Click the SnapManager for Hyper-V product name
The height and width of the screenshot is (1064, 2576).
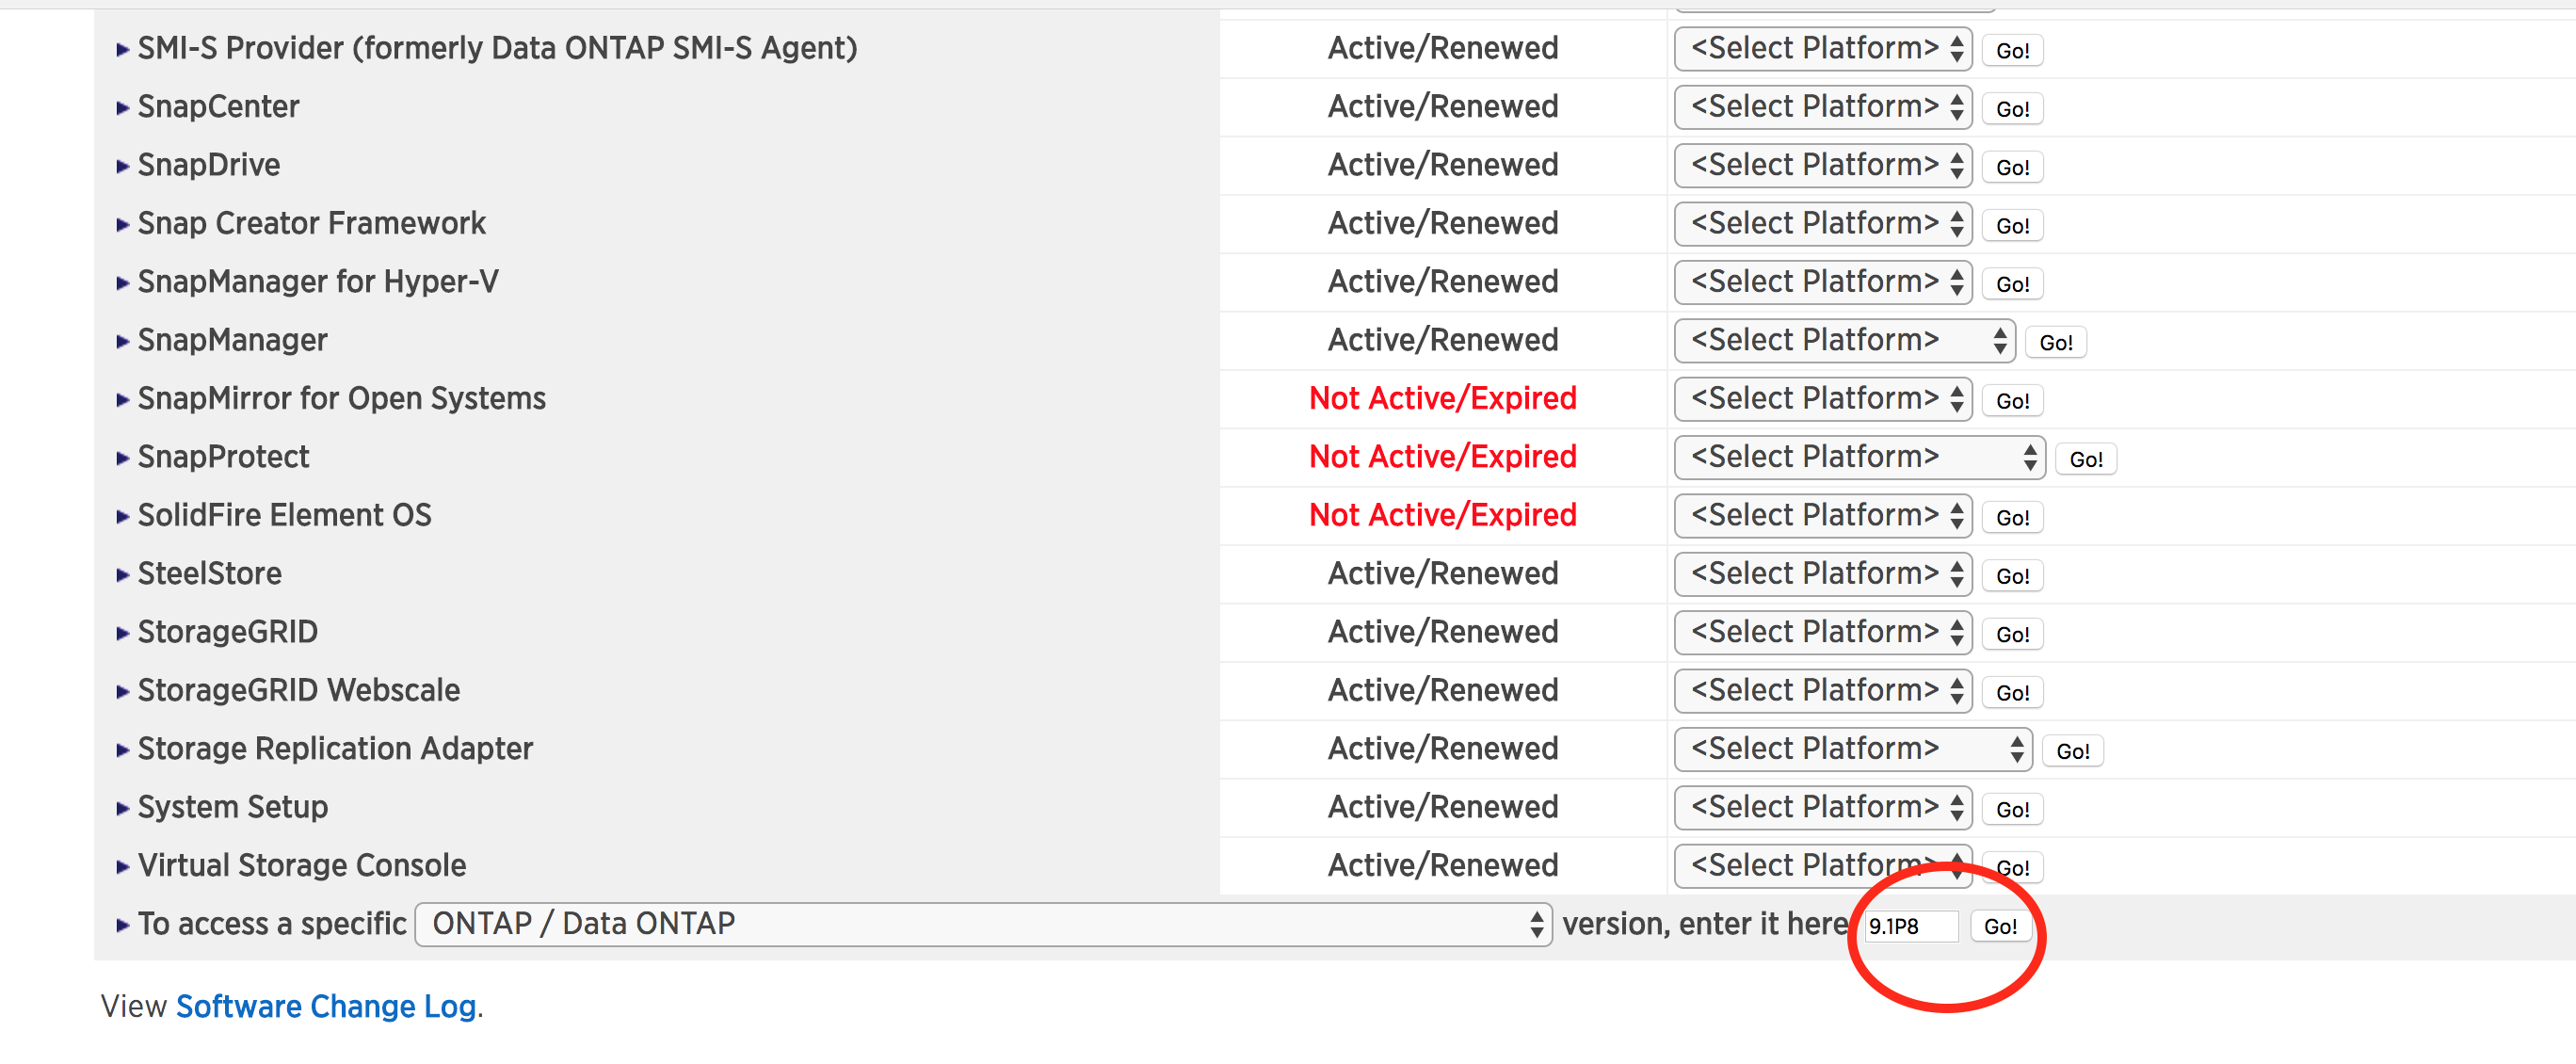point(317,282)
